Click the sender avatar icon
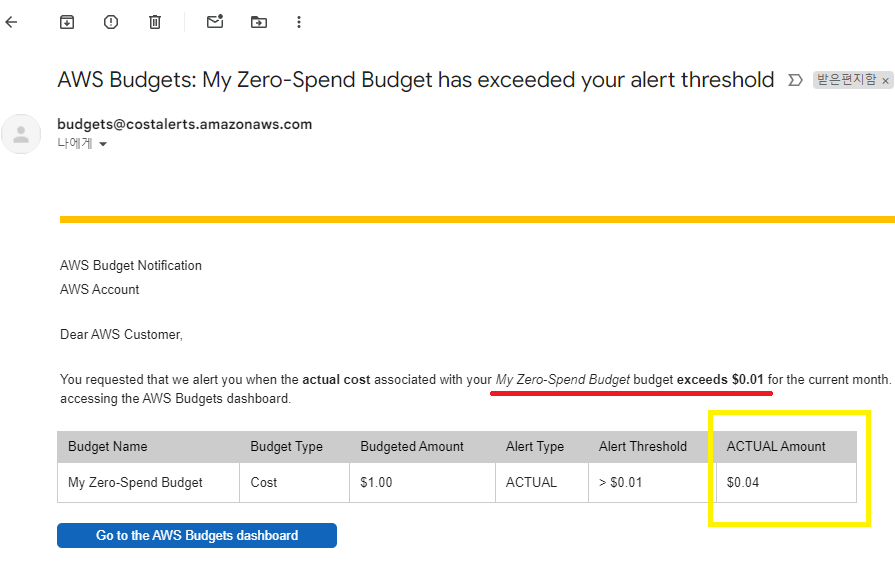The width and height of the screenshot is (895, 587). [x=21, y=134]
